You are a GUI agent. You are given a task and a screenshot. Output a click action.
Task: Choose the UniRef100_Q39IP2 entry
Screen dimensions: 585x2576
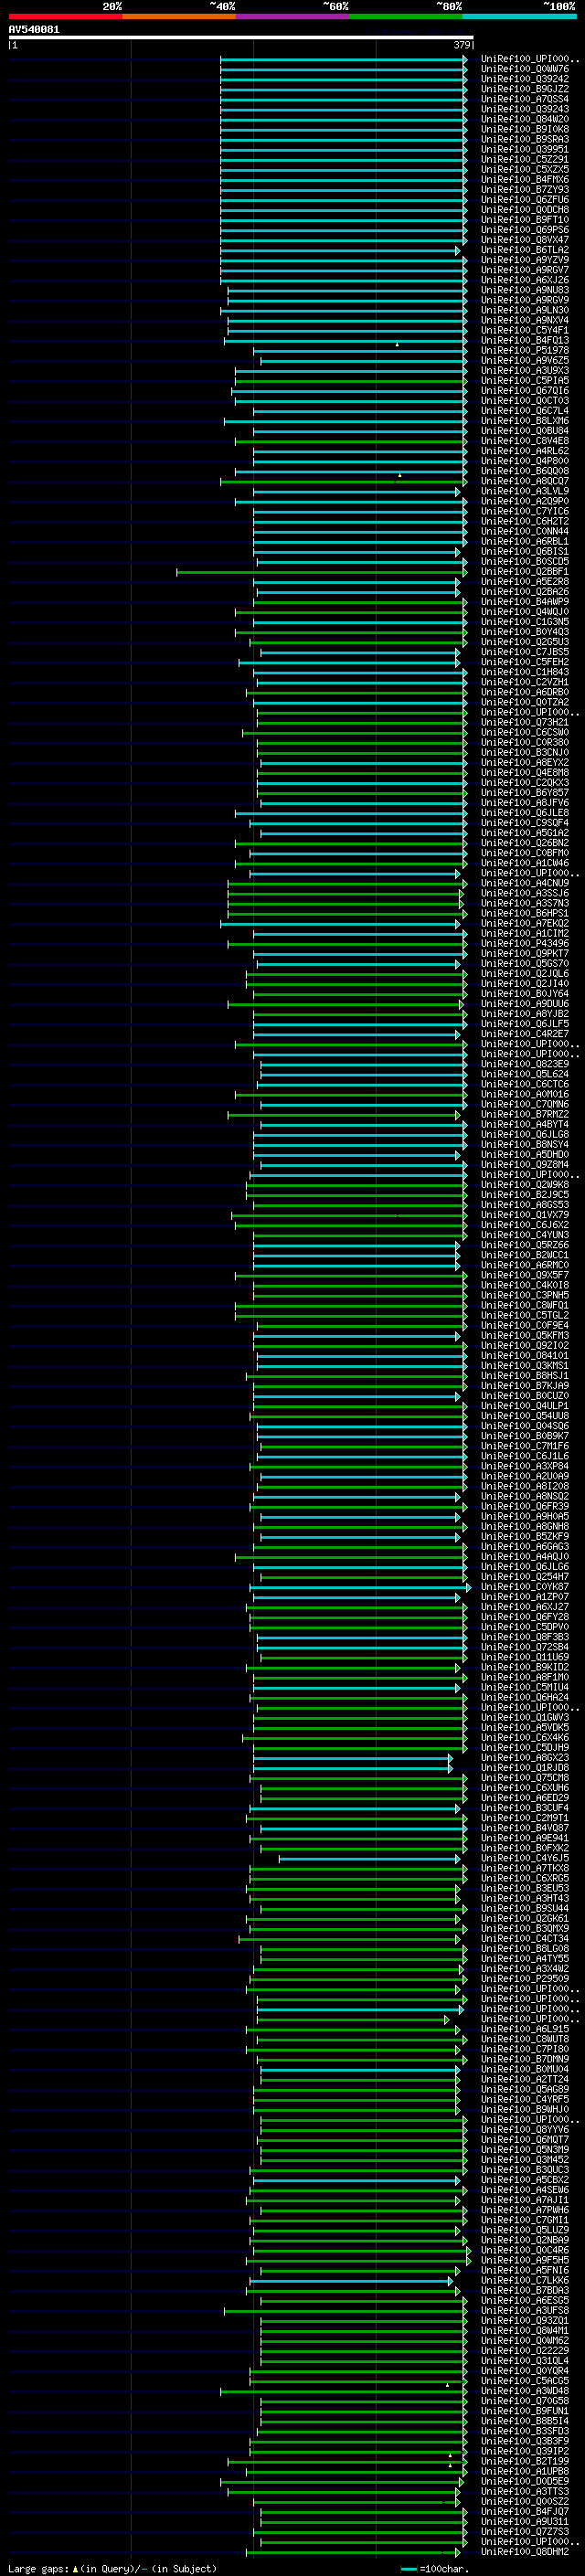click(524, 2451)
